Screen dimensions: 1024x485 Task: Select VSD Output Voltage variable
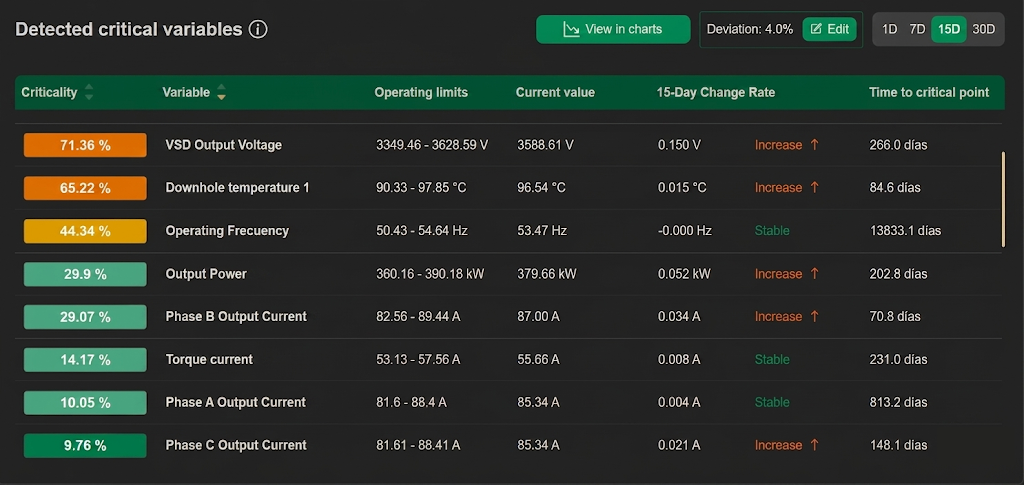(x=223, y=145)
